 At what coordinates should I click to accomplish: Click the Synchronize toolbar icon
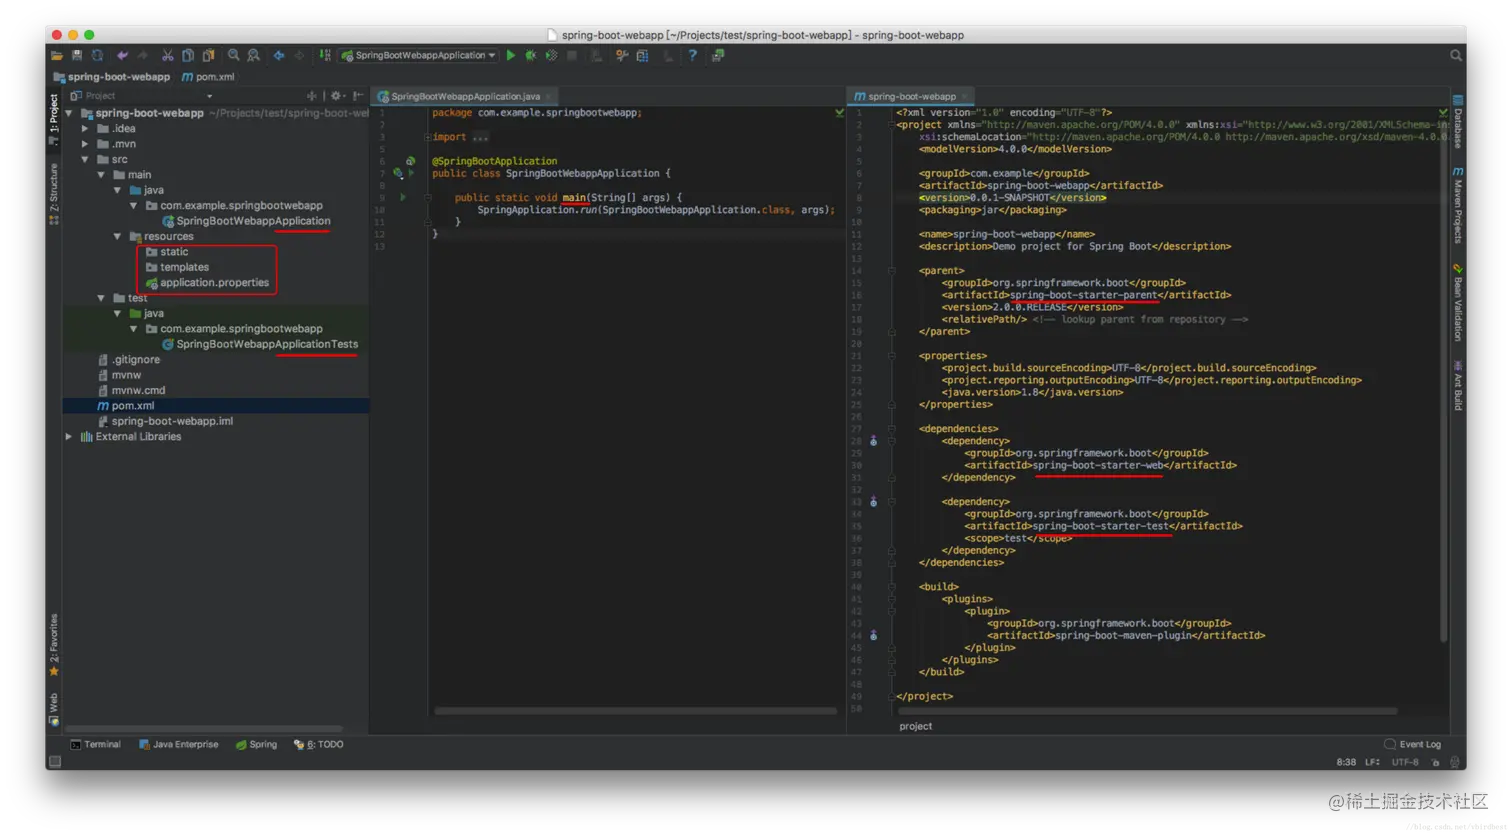point(97,56)
